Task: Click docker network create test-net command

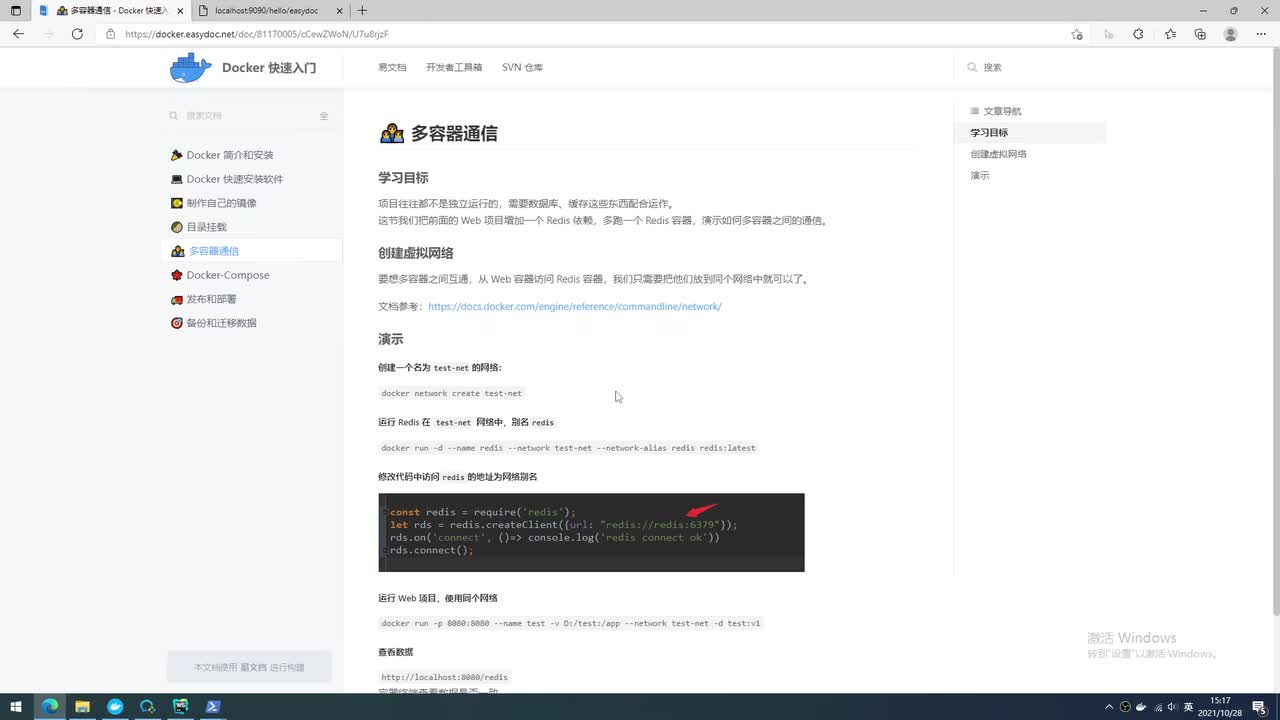Action: pos(452,394)
